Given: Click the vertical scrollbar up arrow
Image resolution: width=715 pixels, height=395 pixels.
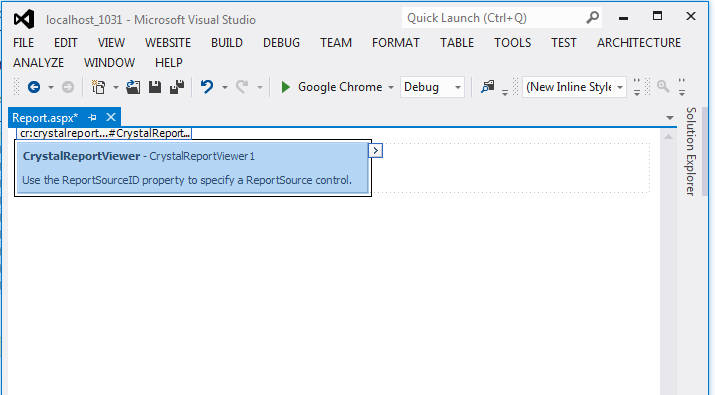Looking at the screenshot, I should tap(668, 137).
